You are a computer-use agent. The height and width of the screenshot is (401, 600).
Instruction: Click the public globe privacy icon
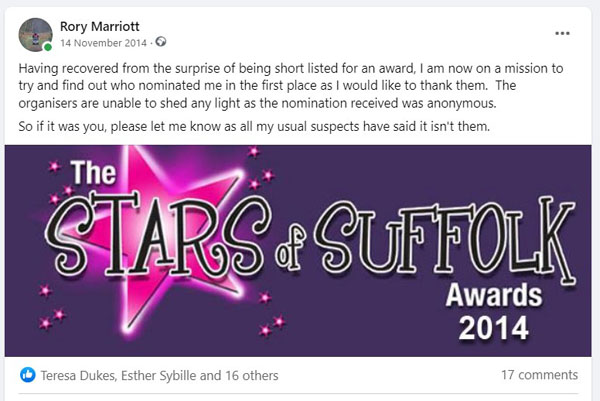(160, 42)
